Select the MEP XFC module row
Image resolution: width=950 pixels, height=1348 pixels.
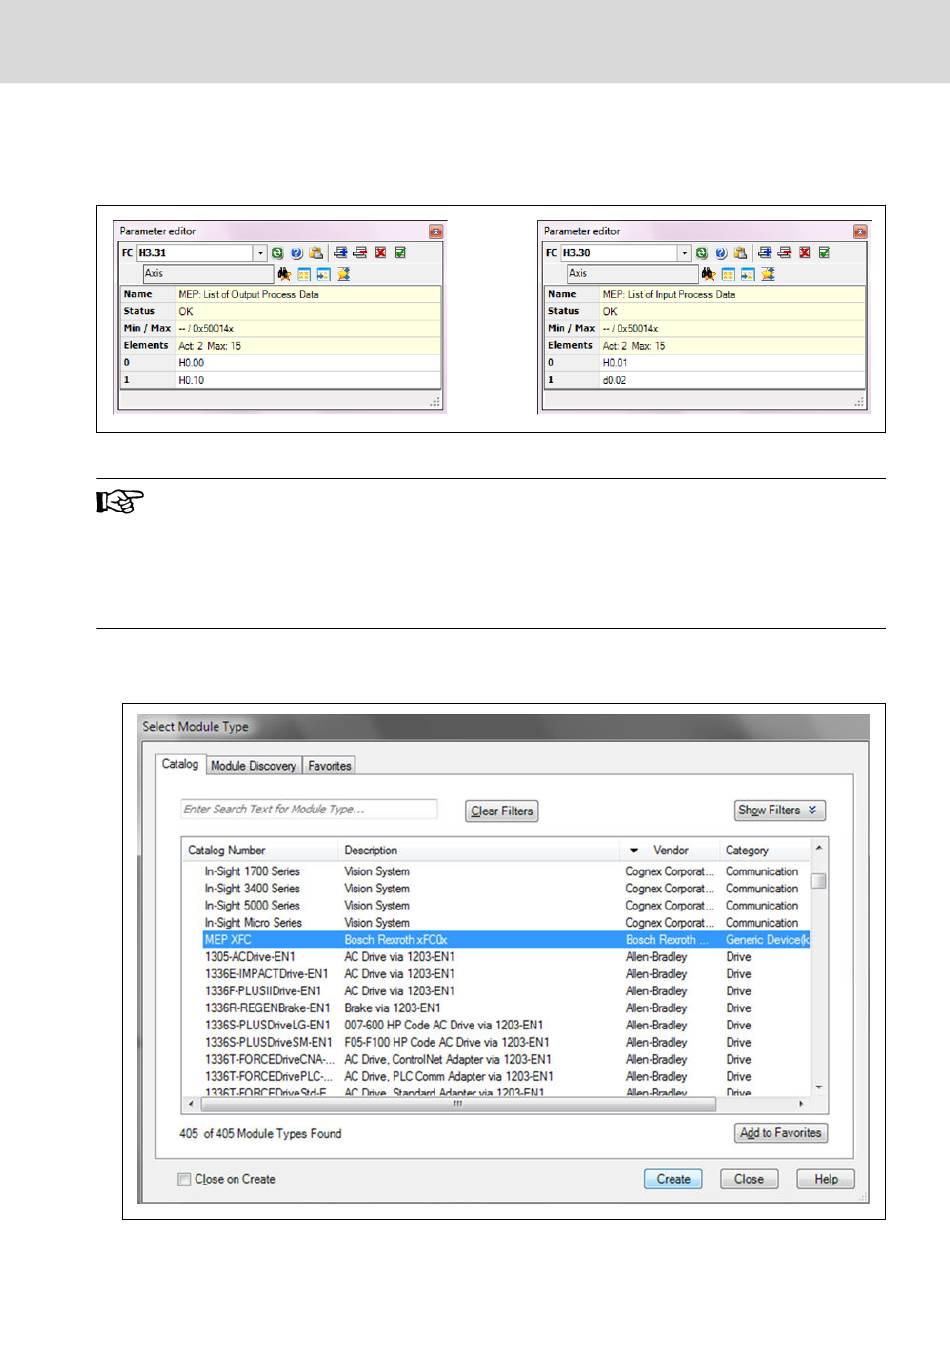tap(505, 940)
